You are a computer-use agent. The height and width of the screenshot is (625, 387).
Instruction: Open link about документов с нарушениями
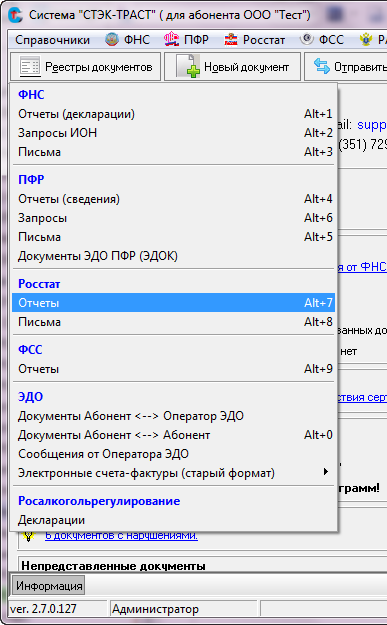click(x=121, y=535)
